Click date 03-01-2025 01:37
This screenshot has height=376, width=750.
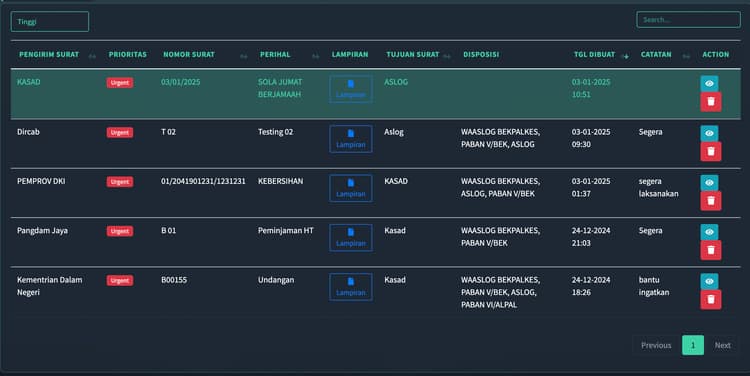(x=591, y=188)
